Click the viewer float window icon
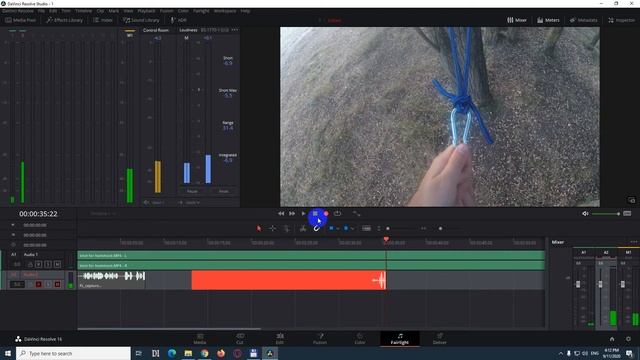Image resolution: width=640 pixels, height=360 pixels. pyautogui.click(x=631, y=200)
